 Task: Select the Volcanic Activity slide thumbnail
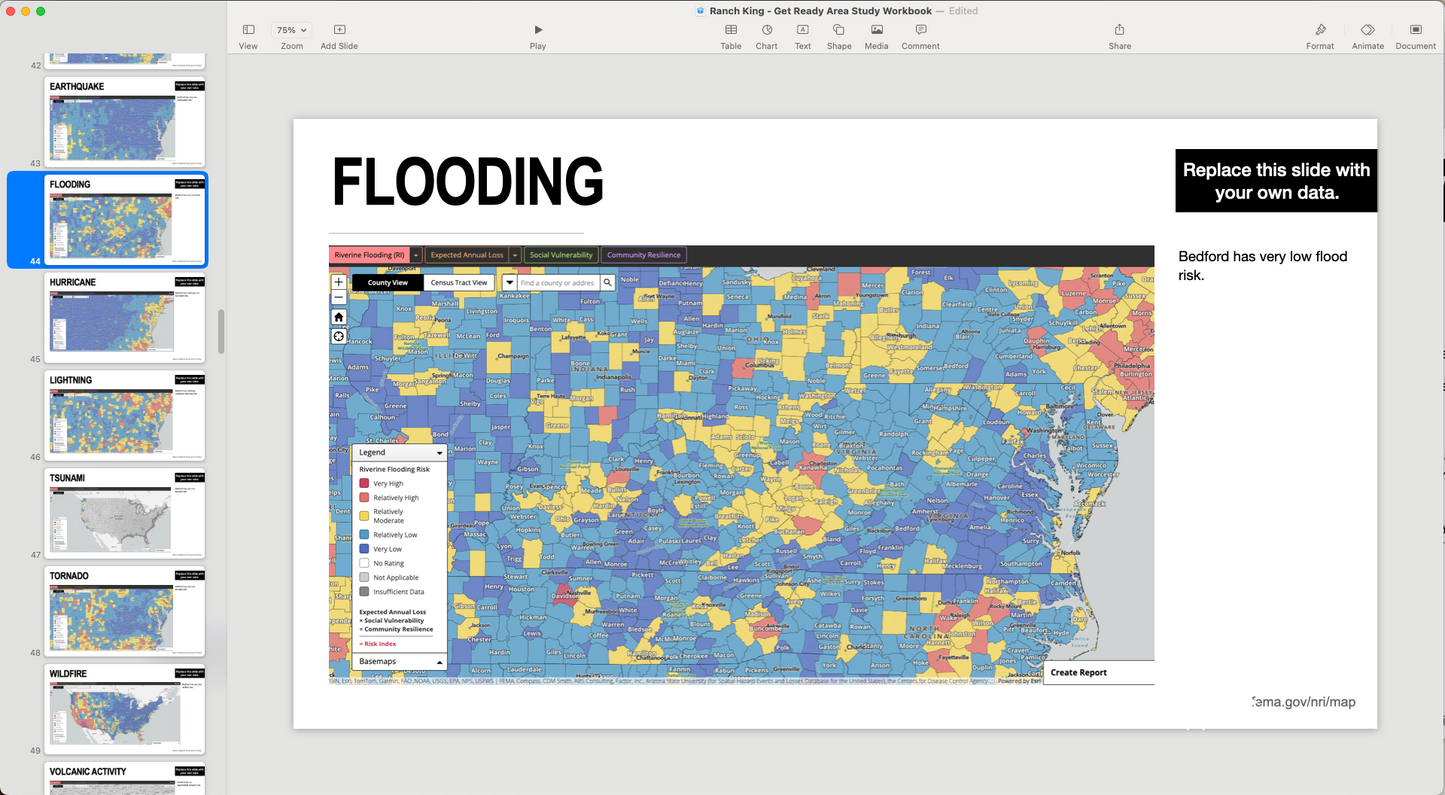125,779
